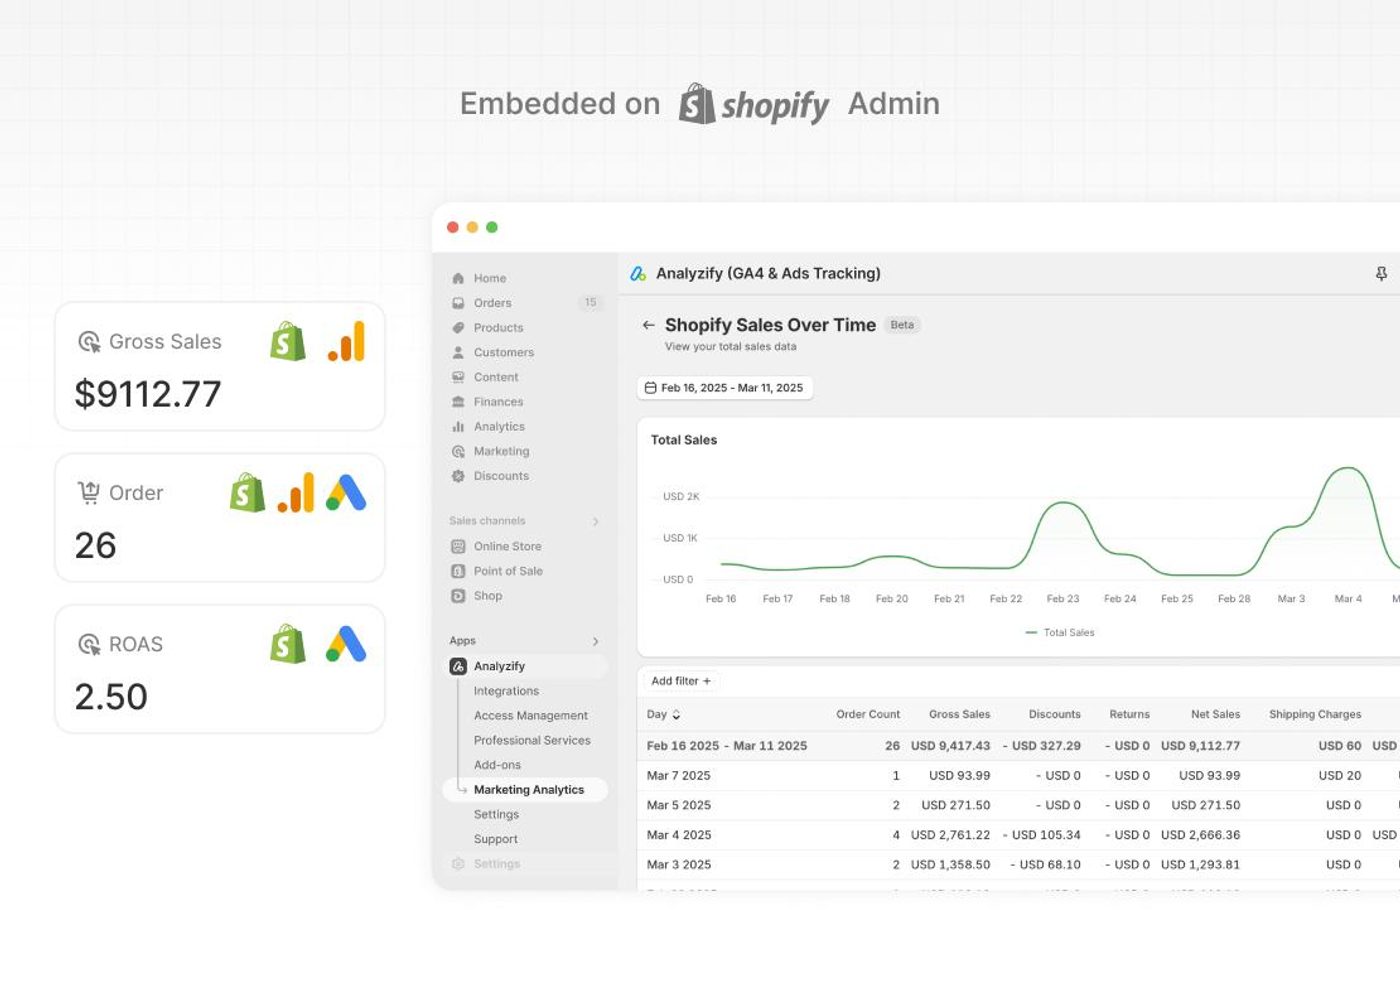Click the Customers person icon
The height and width of the screenshot is (996, 1400).
click(x=458, y=352)
